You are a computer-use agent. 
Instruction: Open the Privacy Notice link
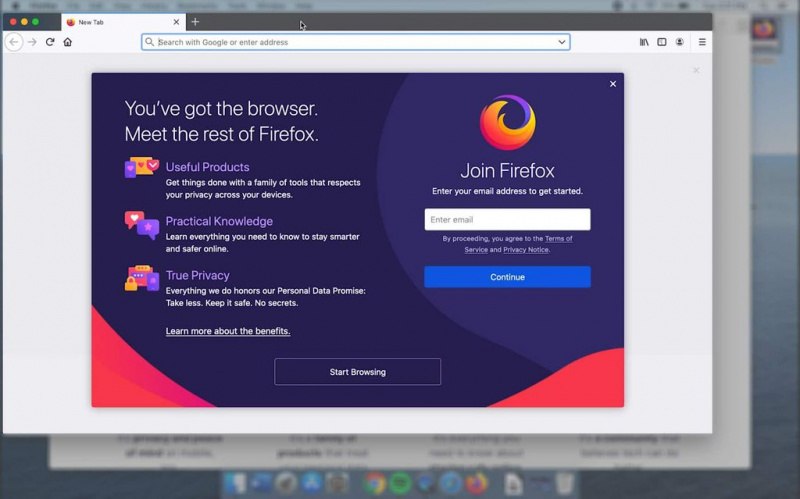pyautogui.click(x=526, y=250)
